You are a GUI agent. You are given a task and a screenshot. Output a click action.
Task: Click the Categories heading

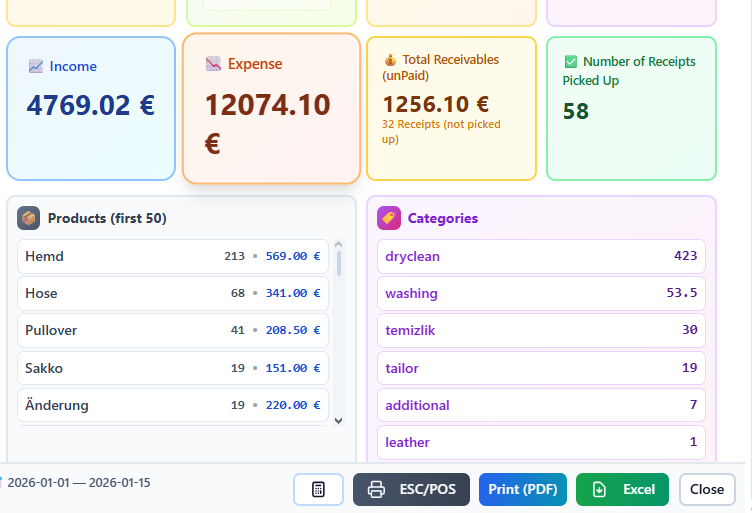tap(443, 218)
